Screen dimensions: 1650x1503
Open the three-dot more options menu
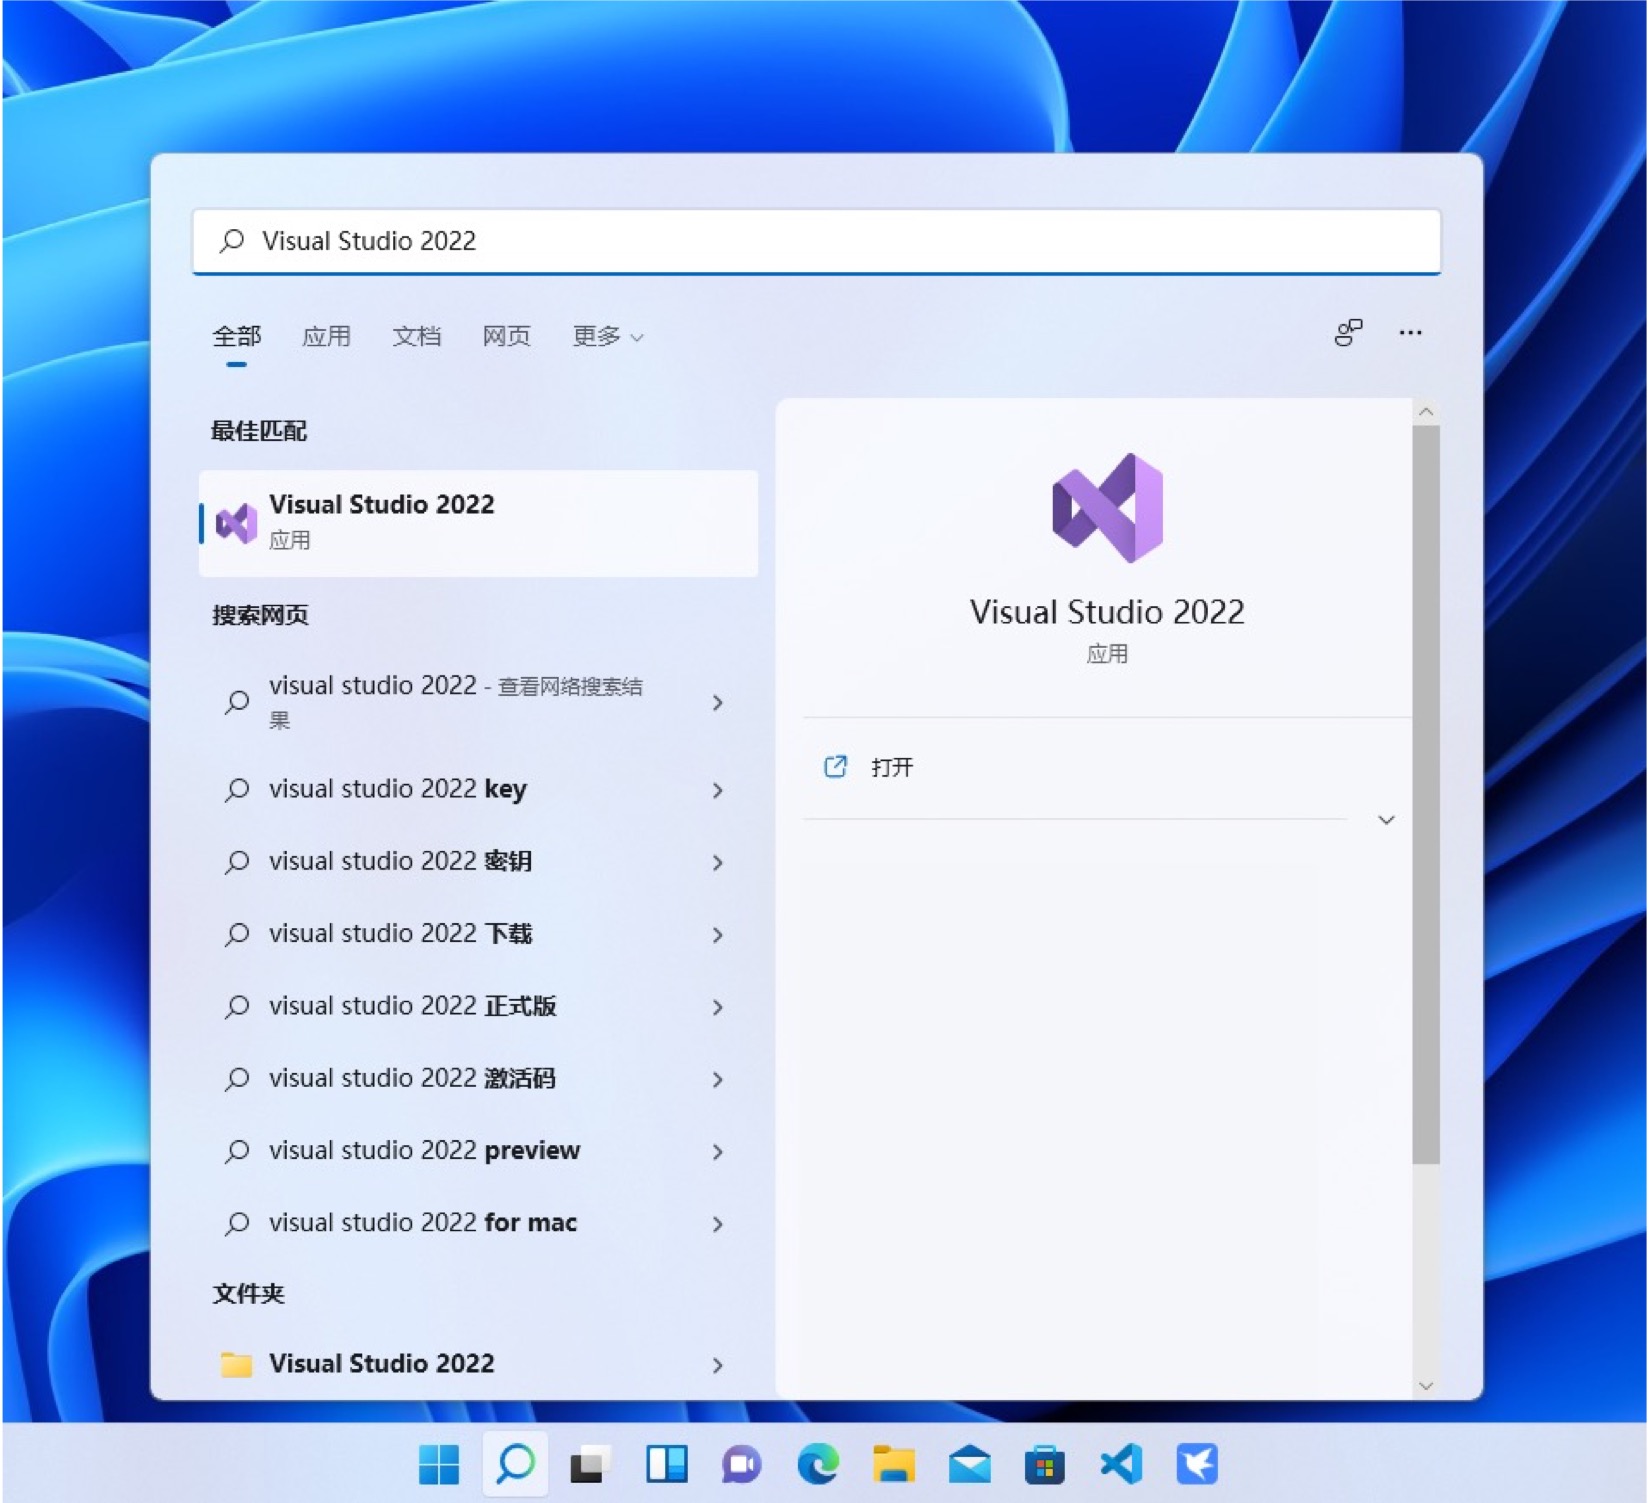[1410, 333]
